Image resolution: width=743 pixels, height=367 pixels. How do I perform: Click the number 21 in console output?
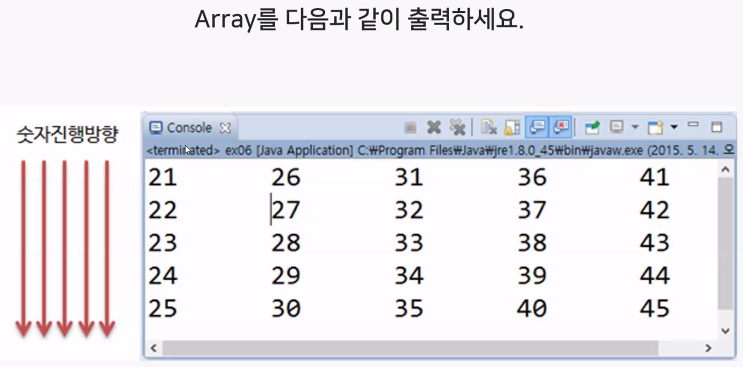(163, 177)
